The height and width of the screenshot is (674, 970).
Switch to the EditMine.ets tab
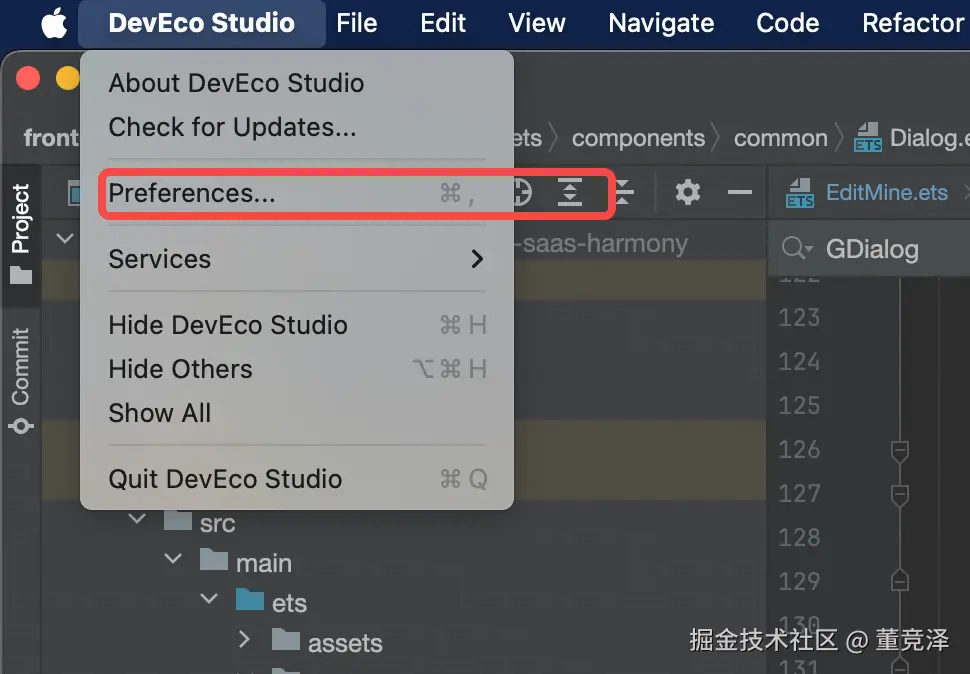[x=886, y=192]
